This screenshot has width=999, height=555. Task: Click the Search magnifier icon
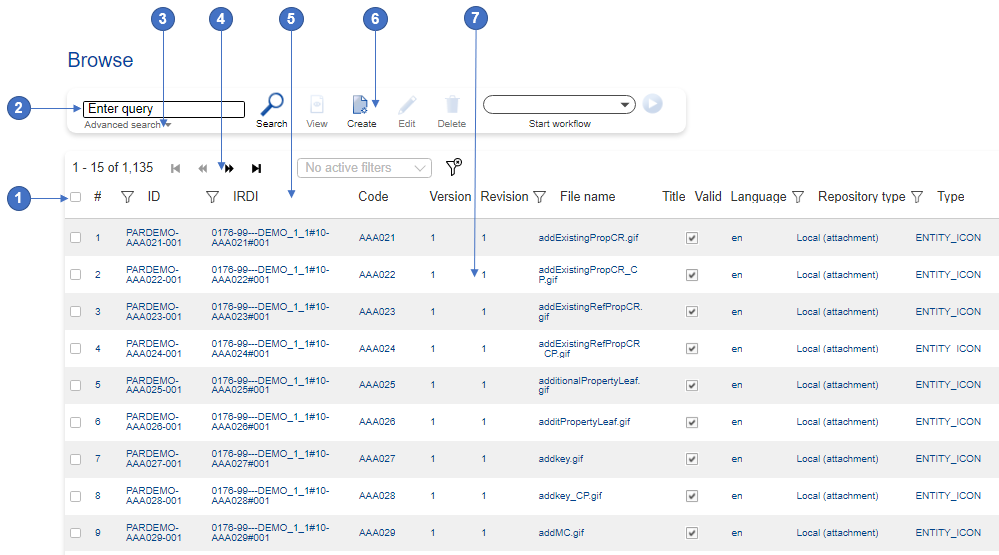point(271,104)
